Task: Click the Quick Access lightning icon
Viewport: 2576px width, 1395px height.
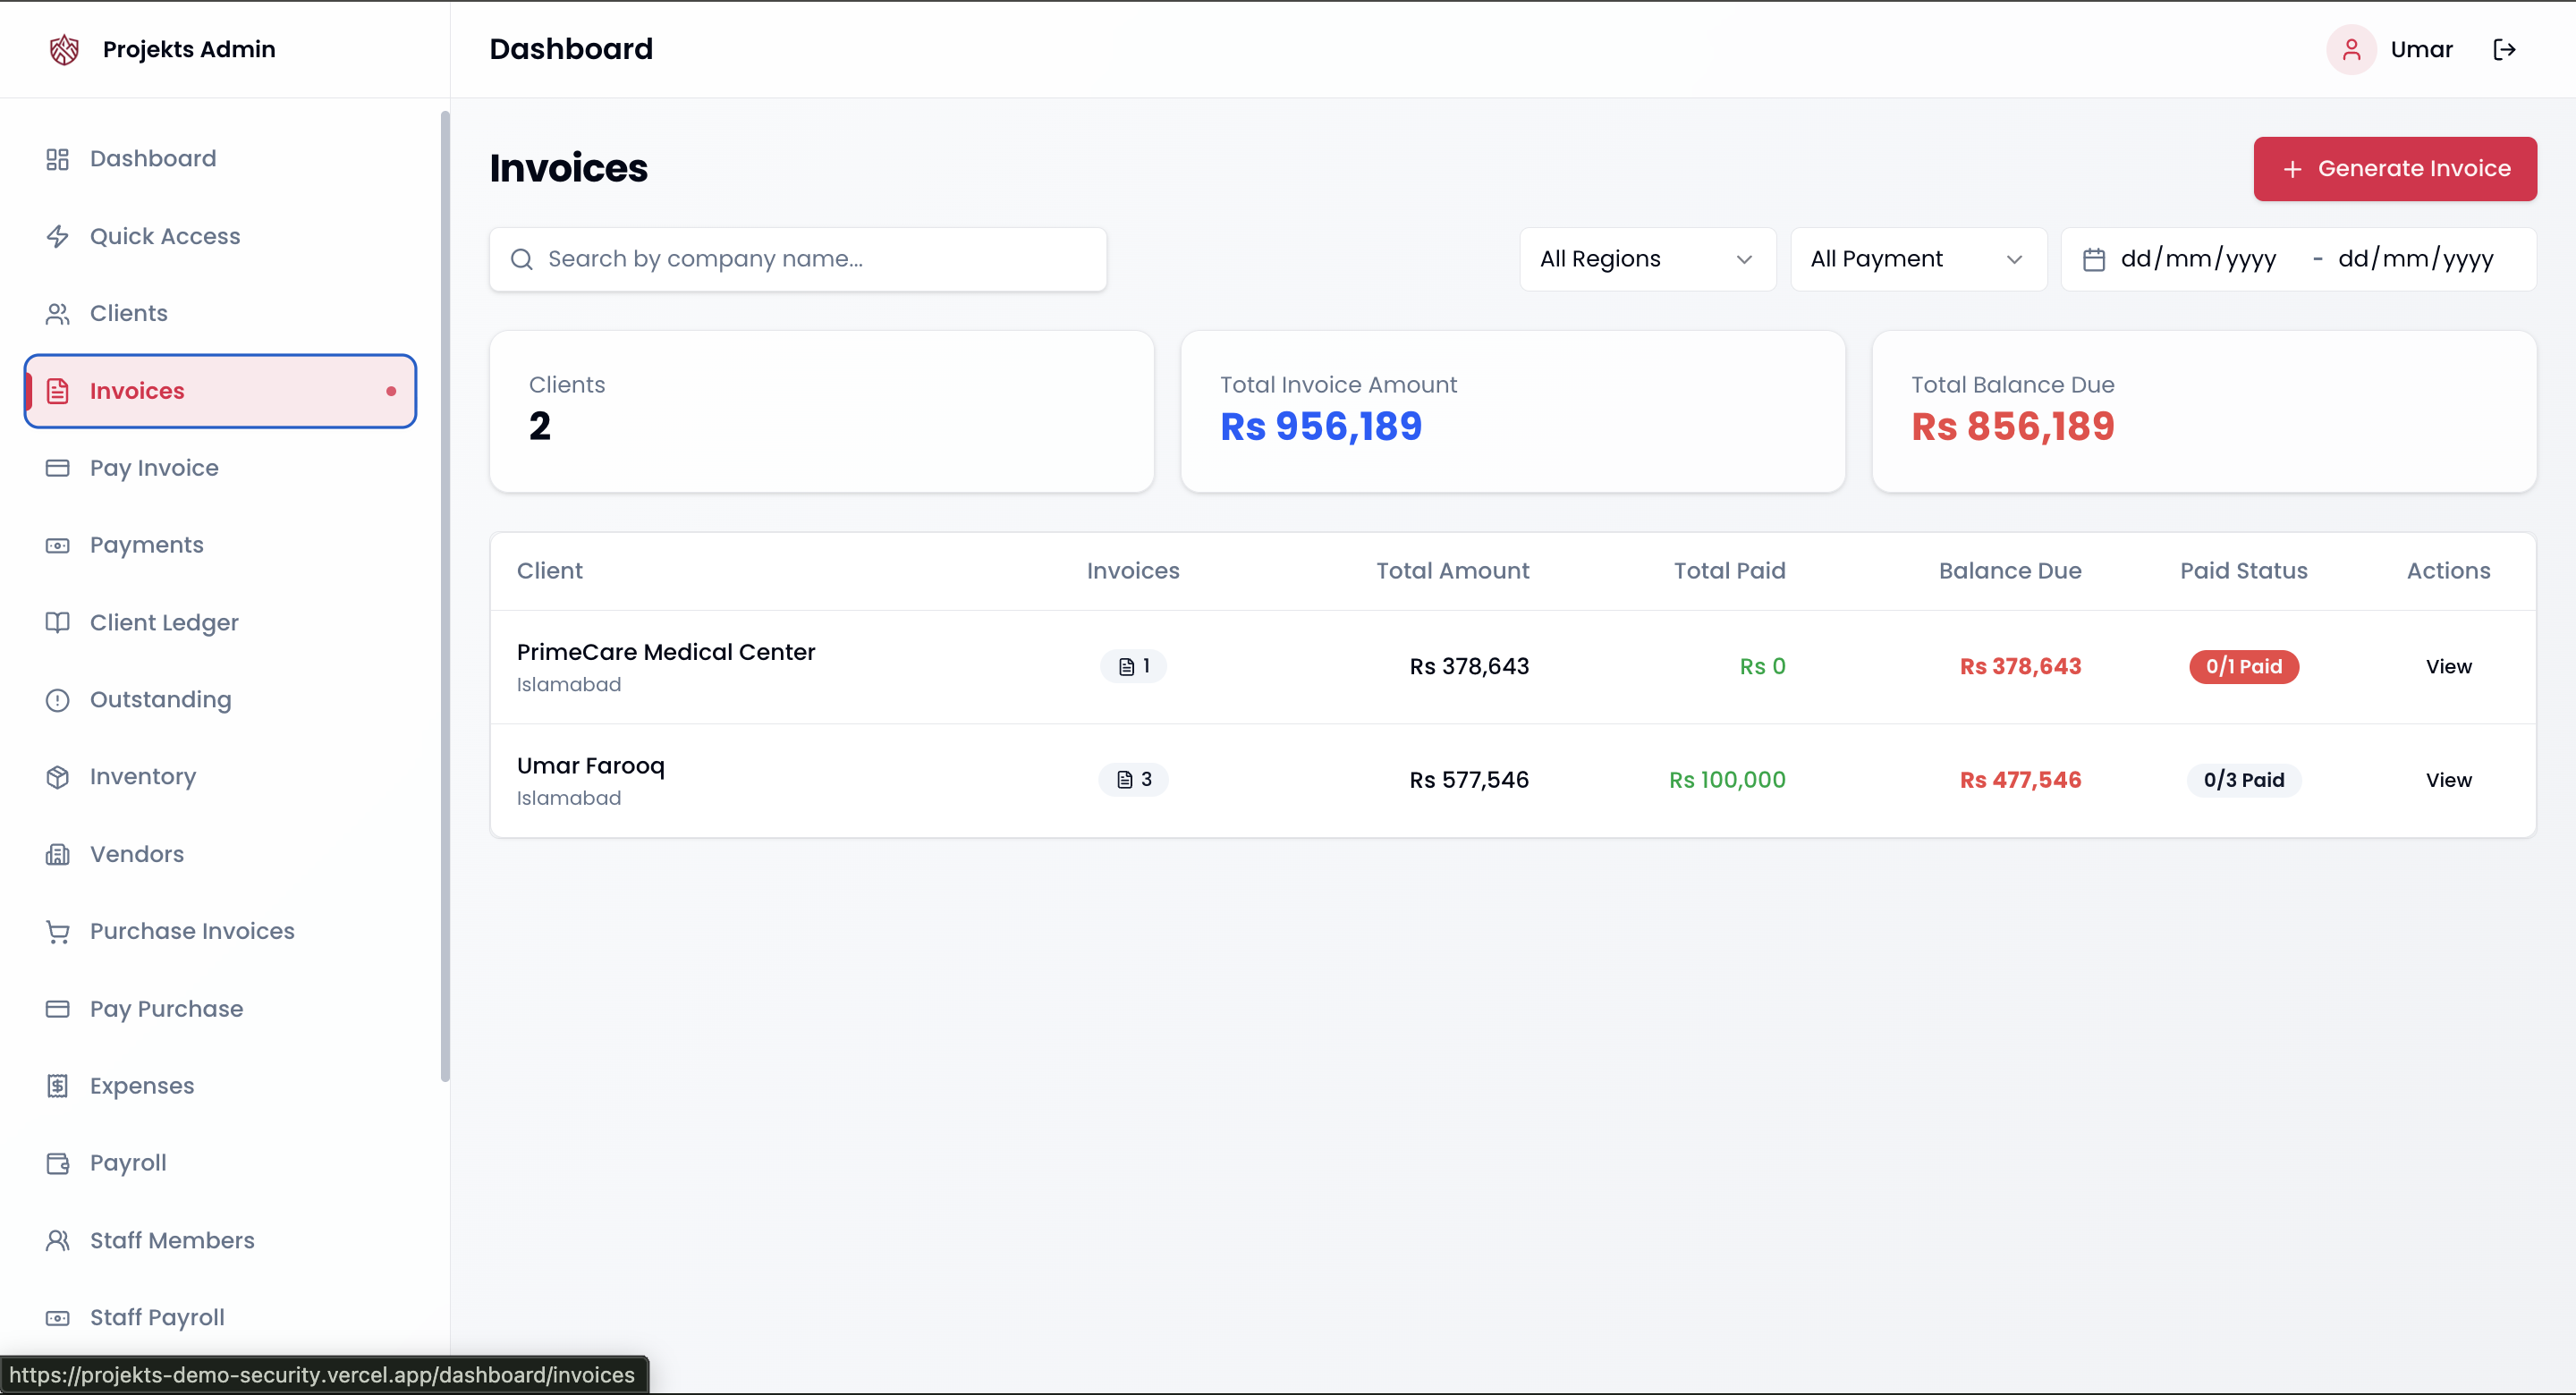Action: pos(58,236)
